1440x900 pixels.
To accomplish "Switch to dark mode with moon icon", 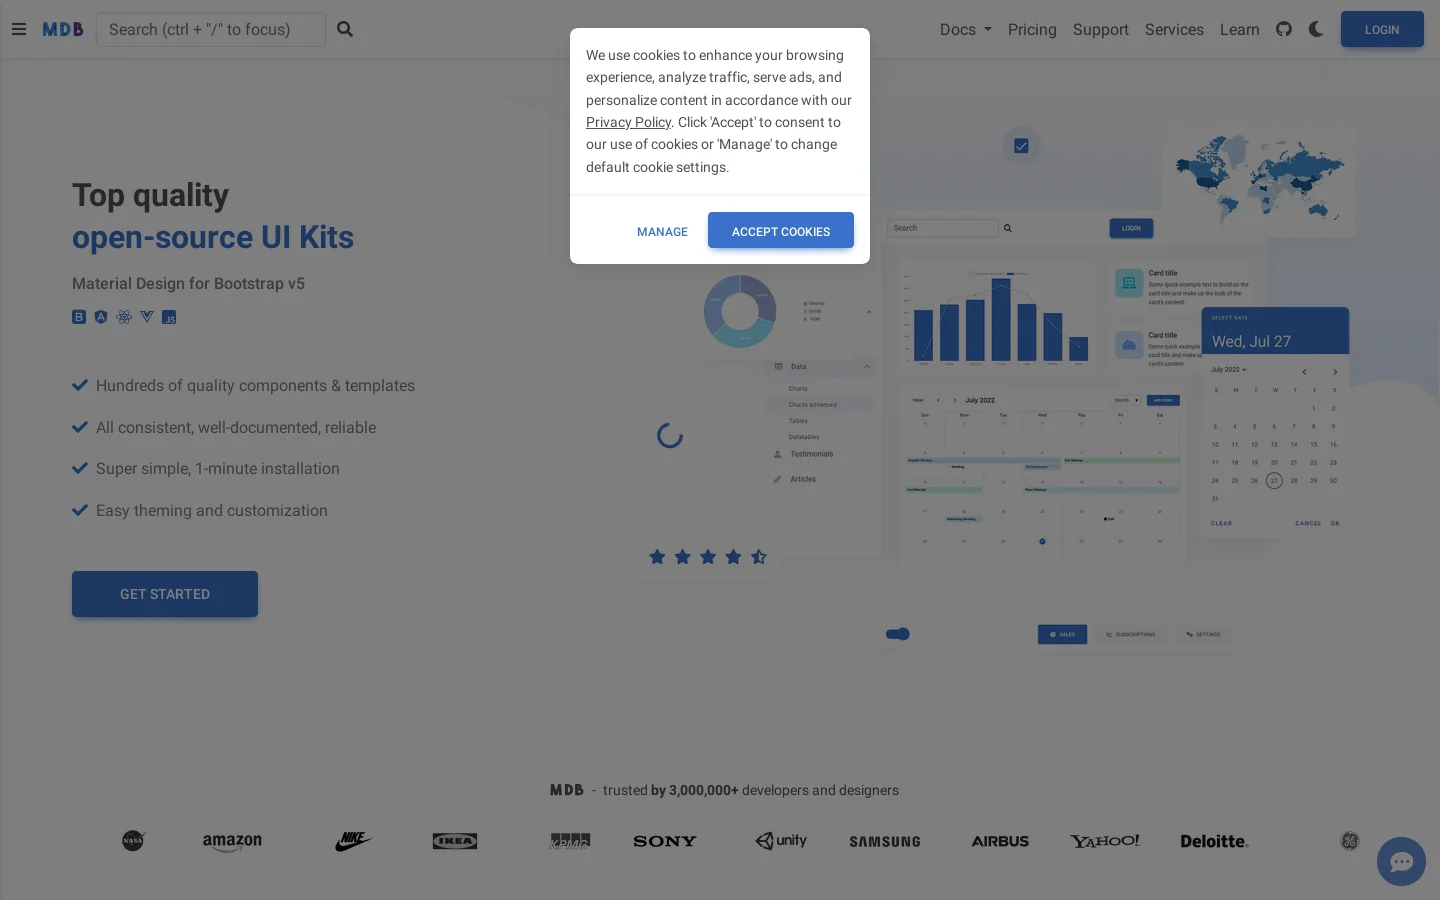I will (1316, 29).
